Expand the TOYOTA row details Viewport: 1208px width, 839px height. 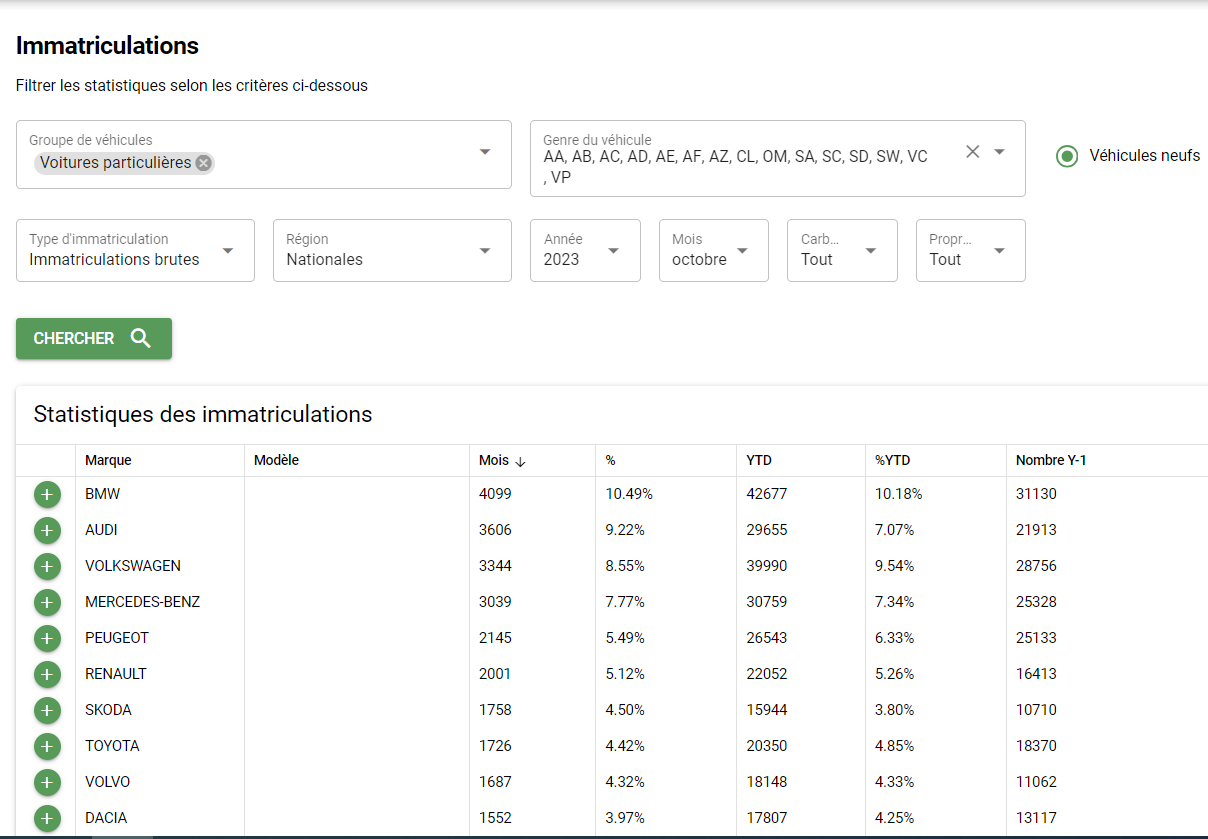[47, 747]
